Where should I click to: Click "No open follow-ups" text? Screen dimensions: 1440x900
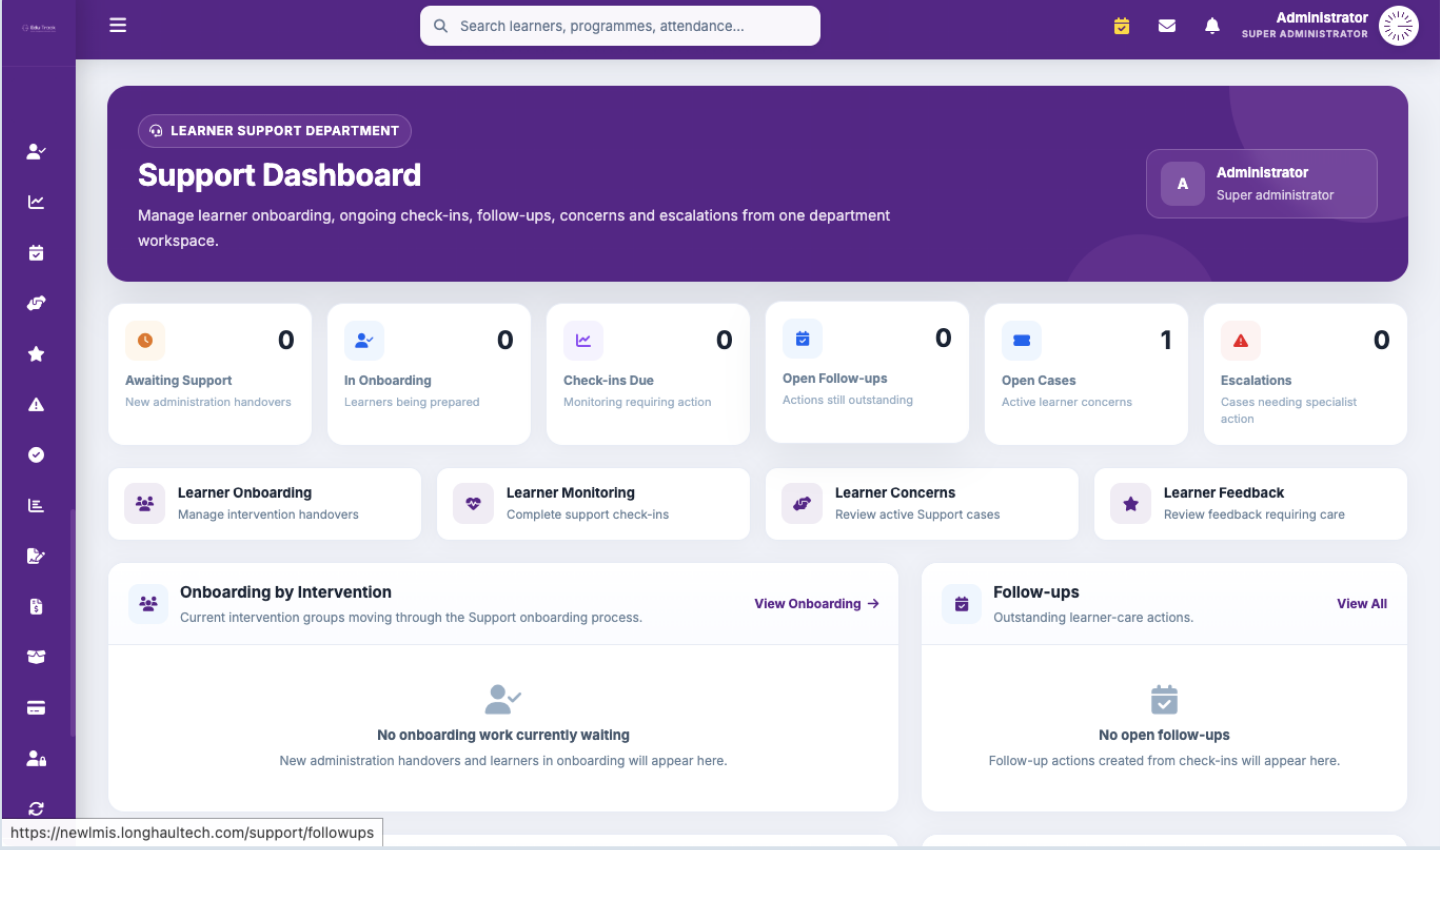1164,735
